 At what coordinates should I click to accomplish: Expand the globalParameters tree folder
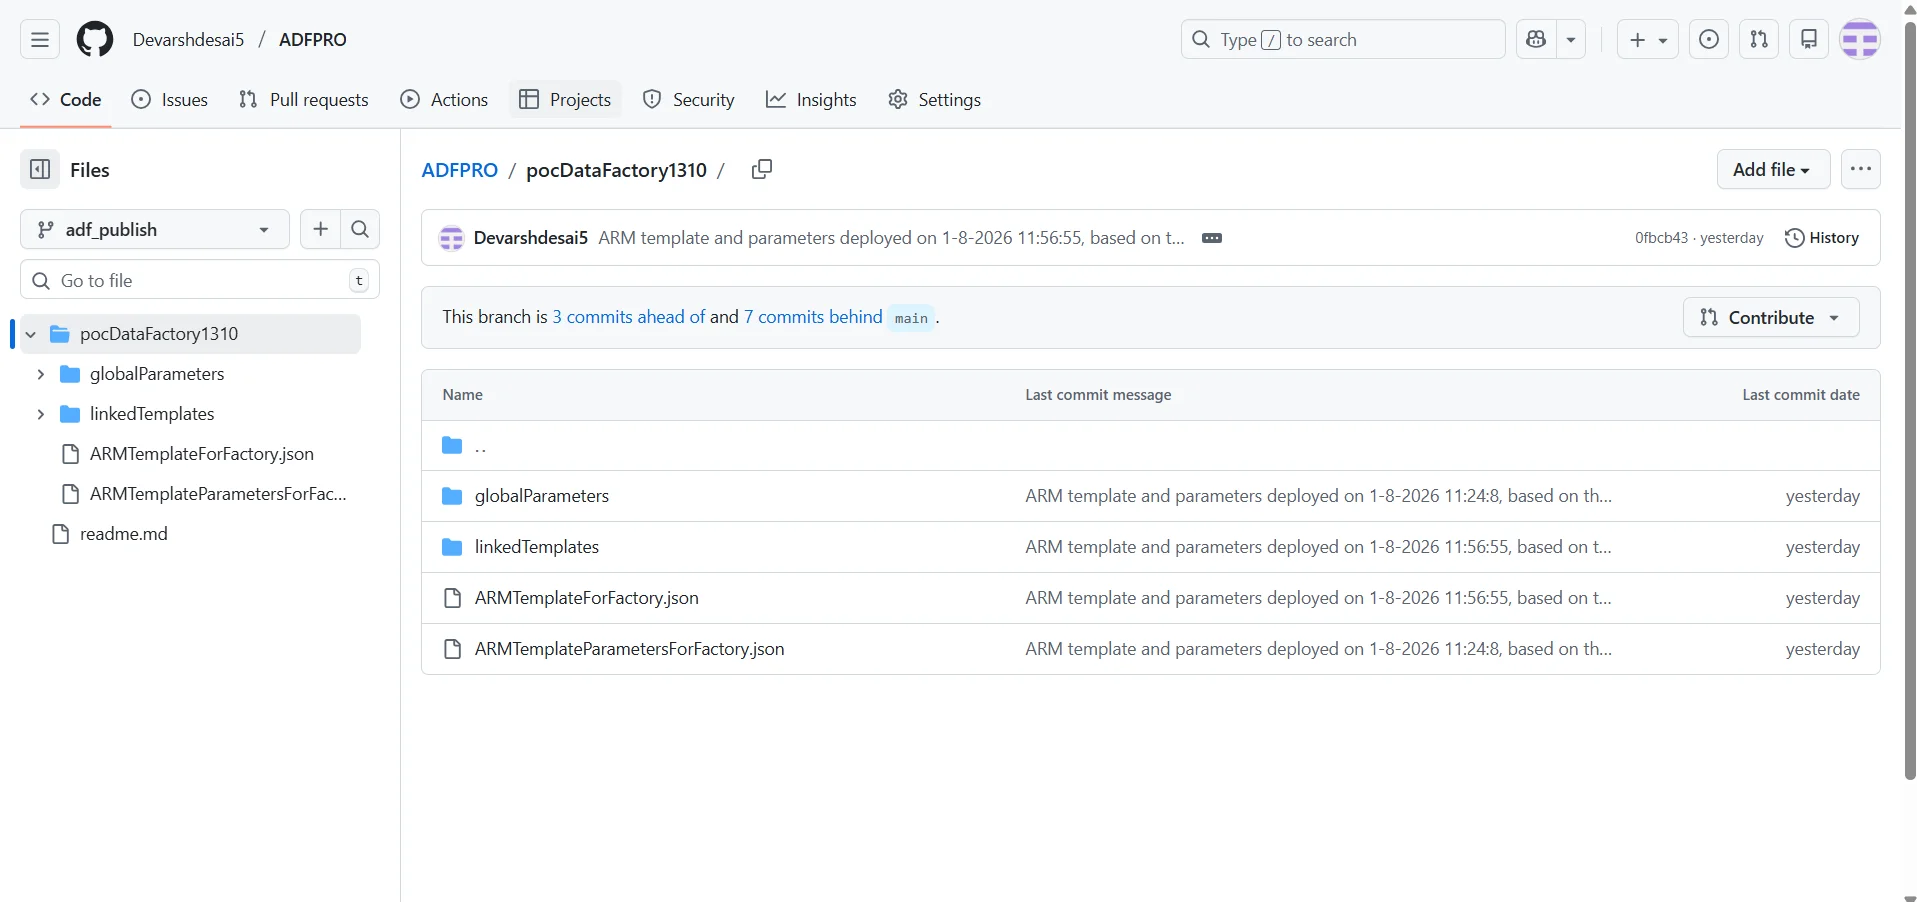tap(41, 374)
